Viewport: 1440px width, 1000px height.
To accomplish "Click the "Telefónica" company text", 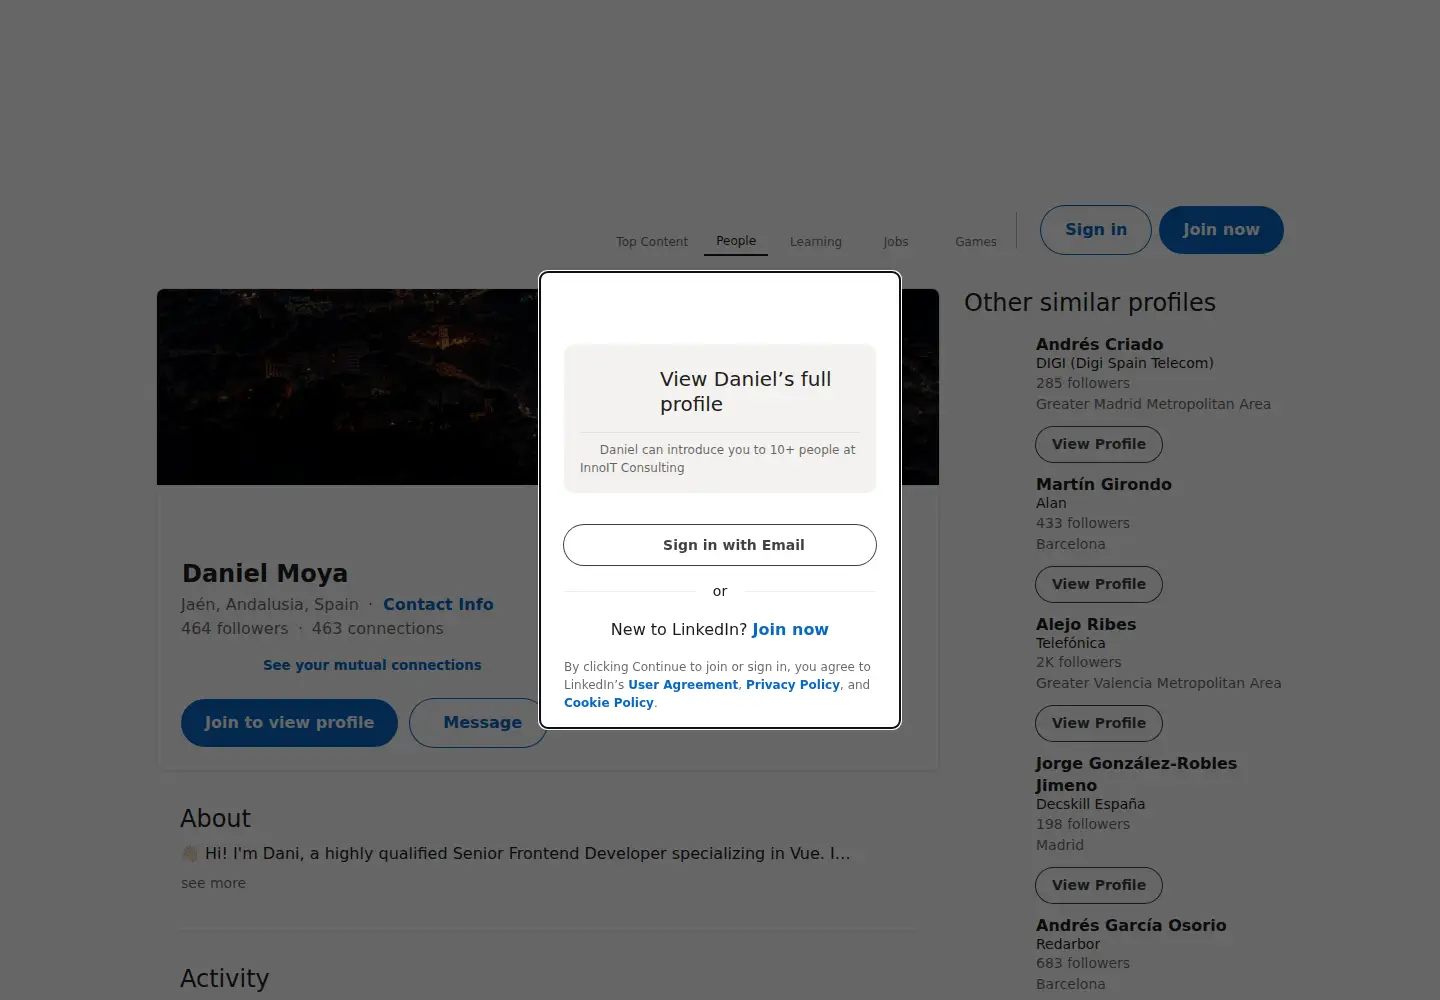I will tap(1071, 644).
